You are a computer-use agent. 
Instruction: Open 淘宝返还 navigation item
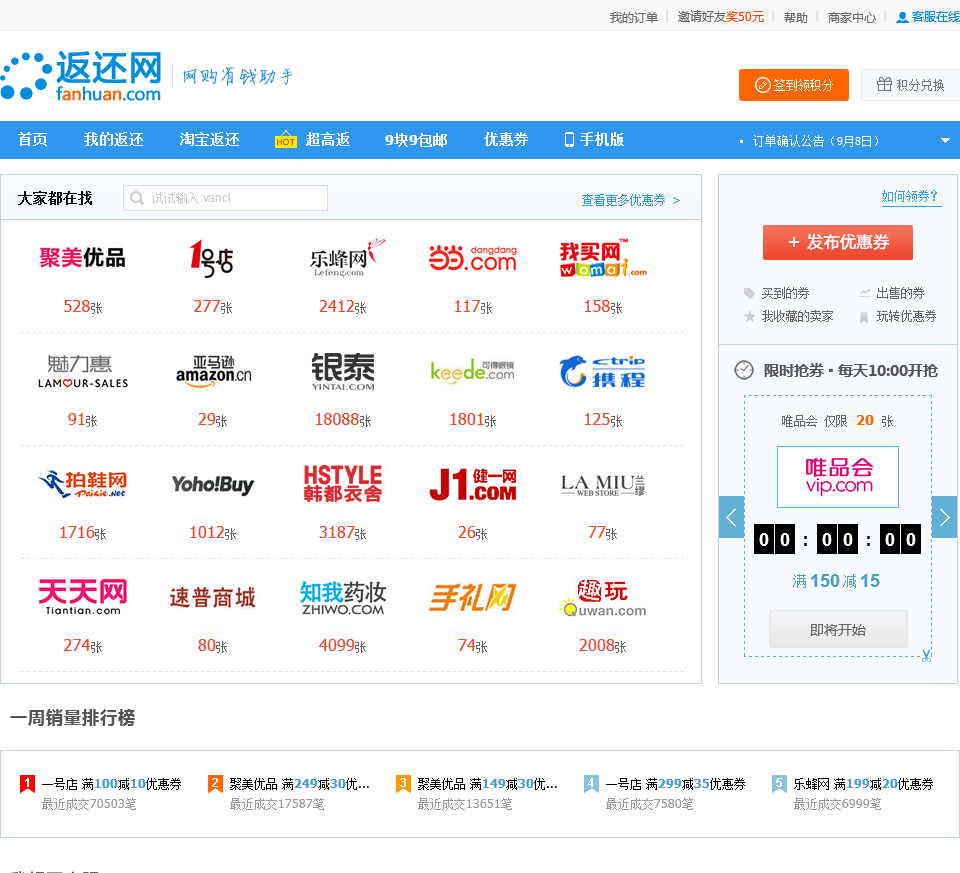pos(209,140)
